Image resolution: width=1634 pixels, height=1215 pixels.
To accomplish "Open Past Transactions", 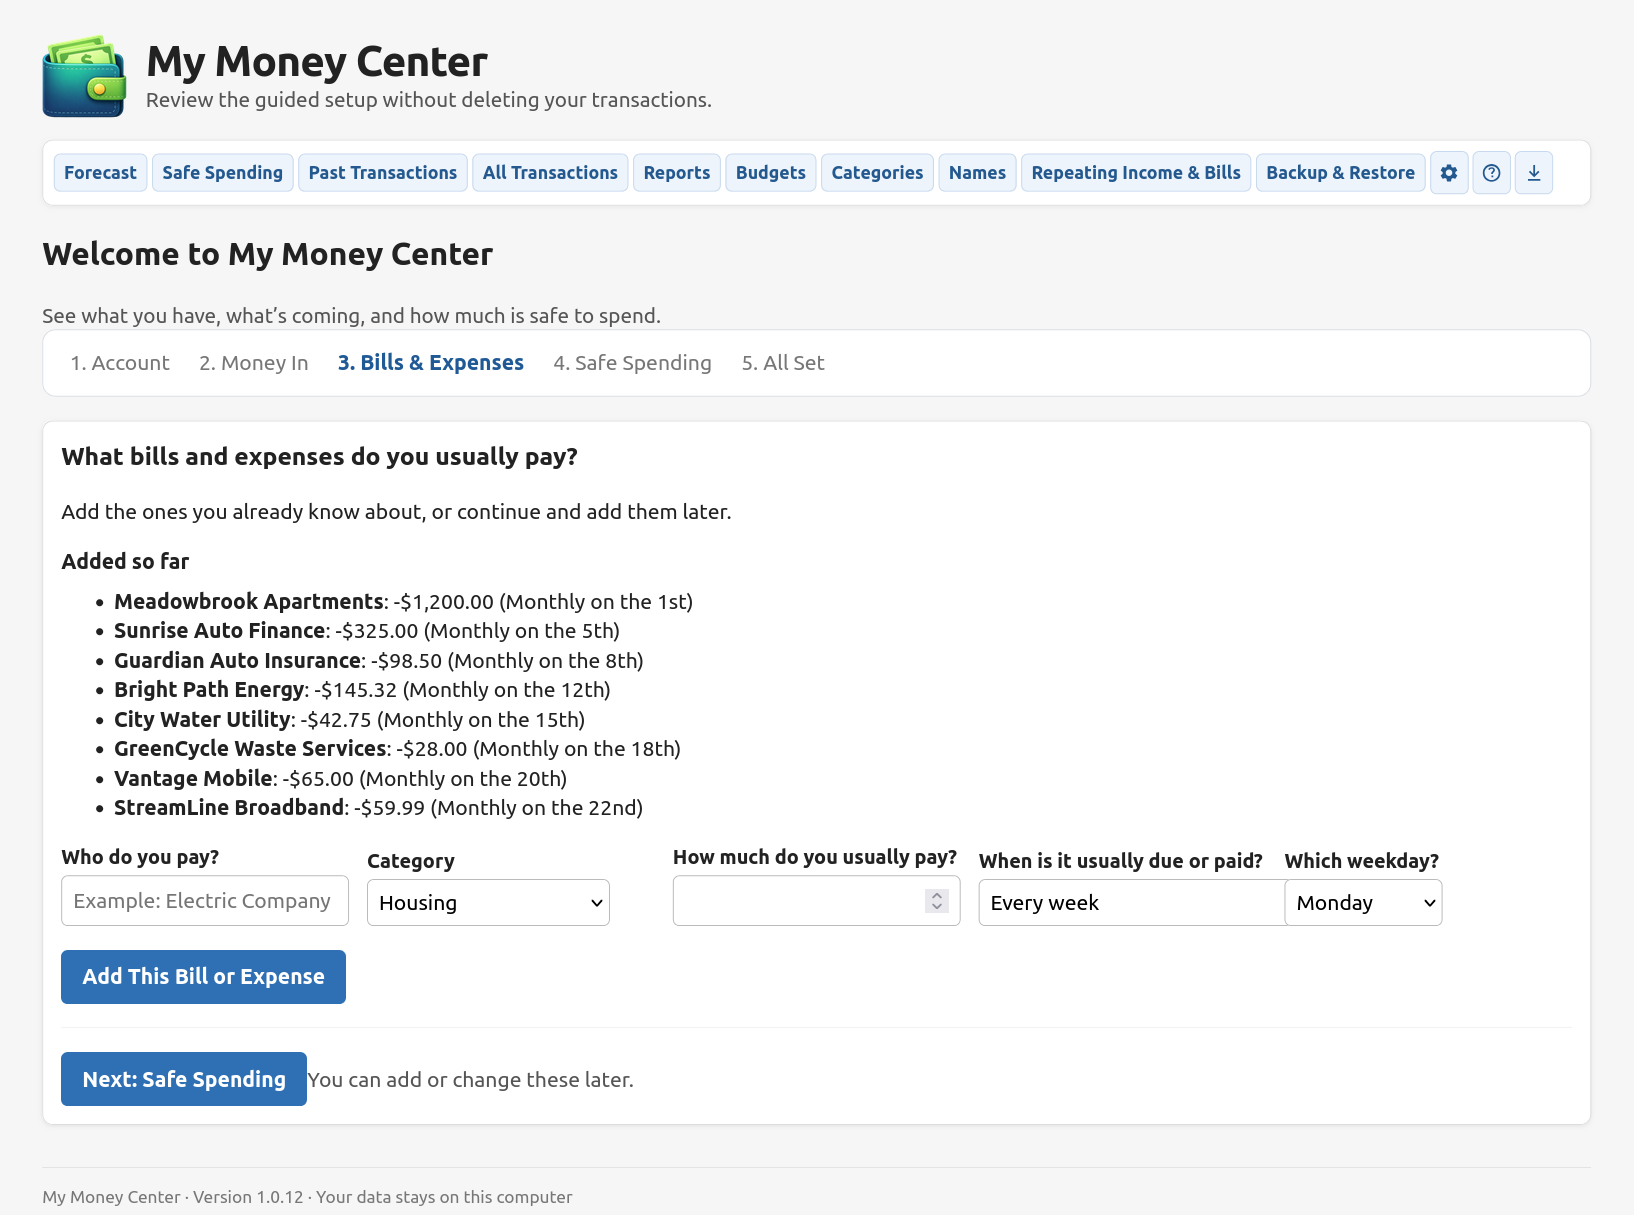I will click(x=383, y=173).
